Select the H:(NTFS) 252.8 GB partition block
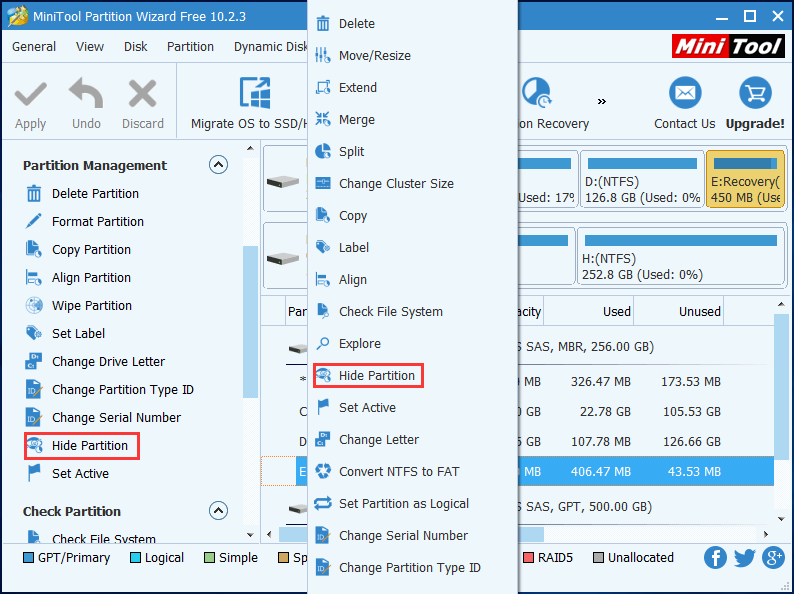This screenshot has height=594, width=794. [x=681, y=257]
